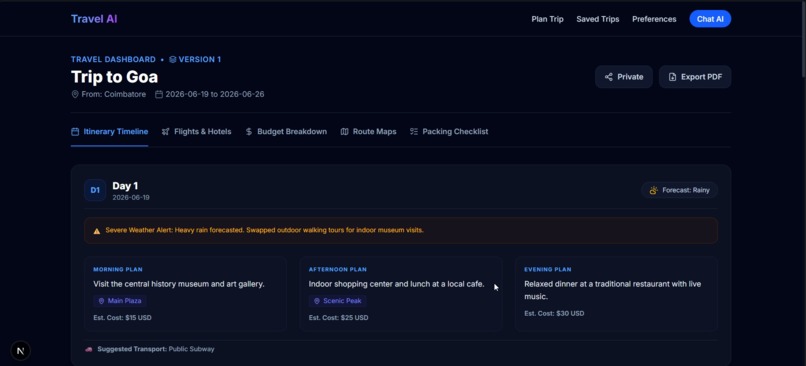Click the 'Day 1' heading
The width and height of the screenshot is (806, 366).
point(125,186)
